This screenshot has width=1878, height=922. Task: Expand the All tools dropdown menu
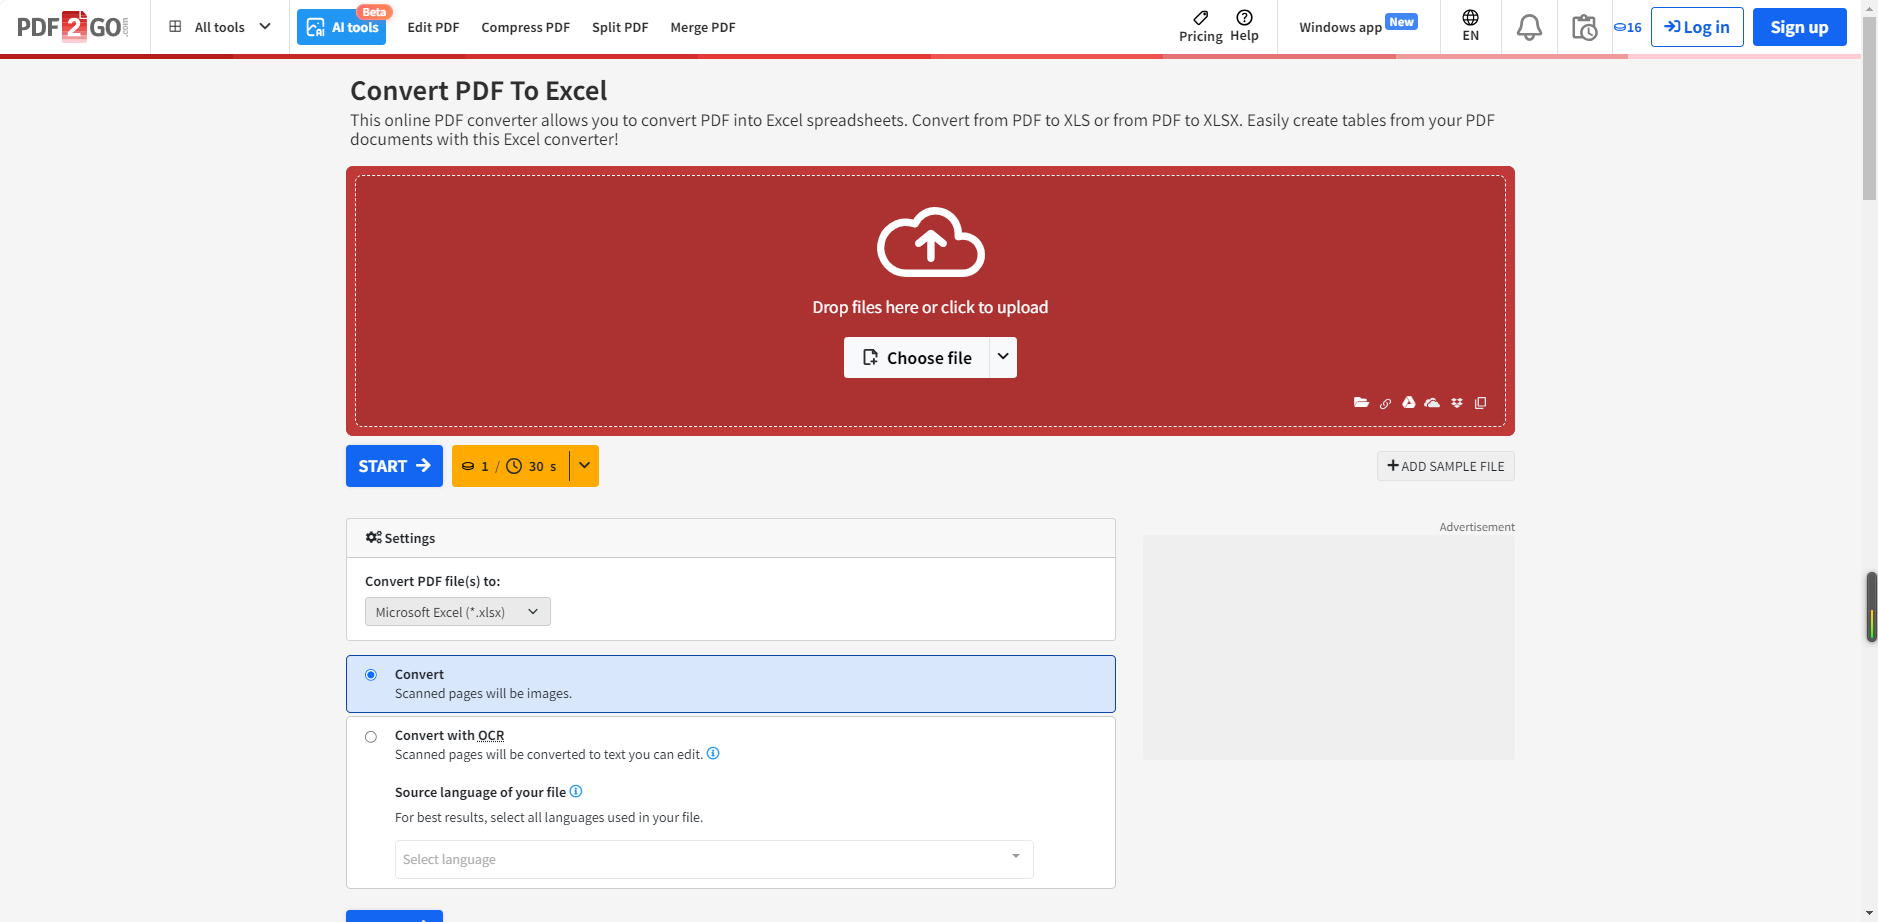pyautogui.click(x=220, y=27)
